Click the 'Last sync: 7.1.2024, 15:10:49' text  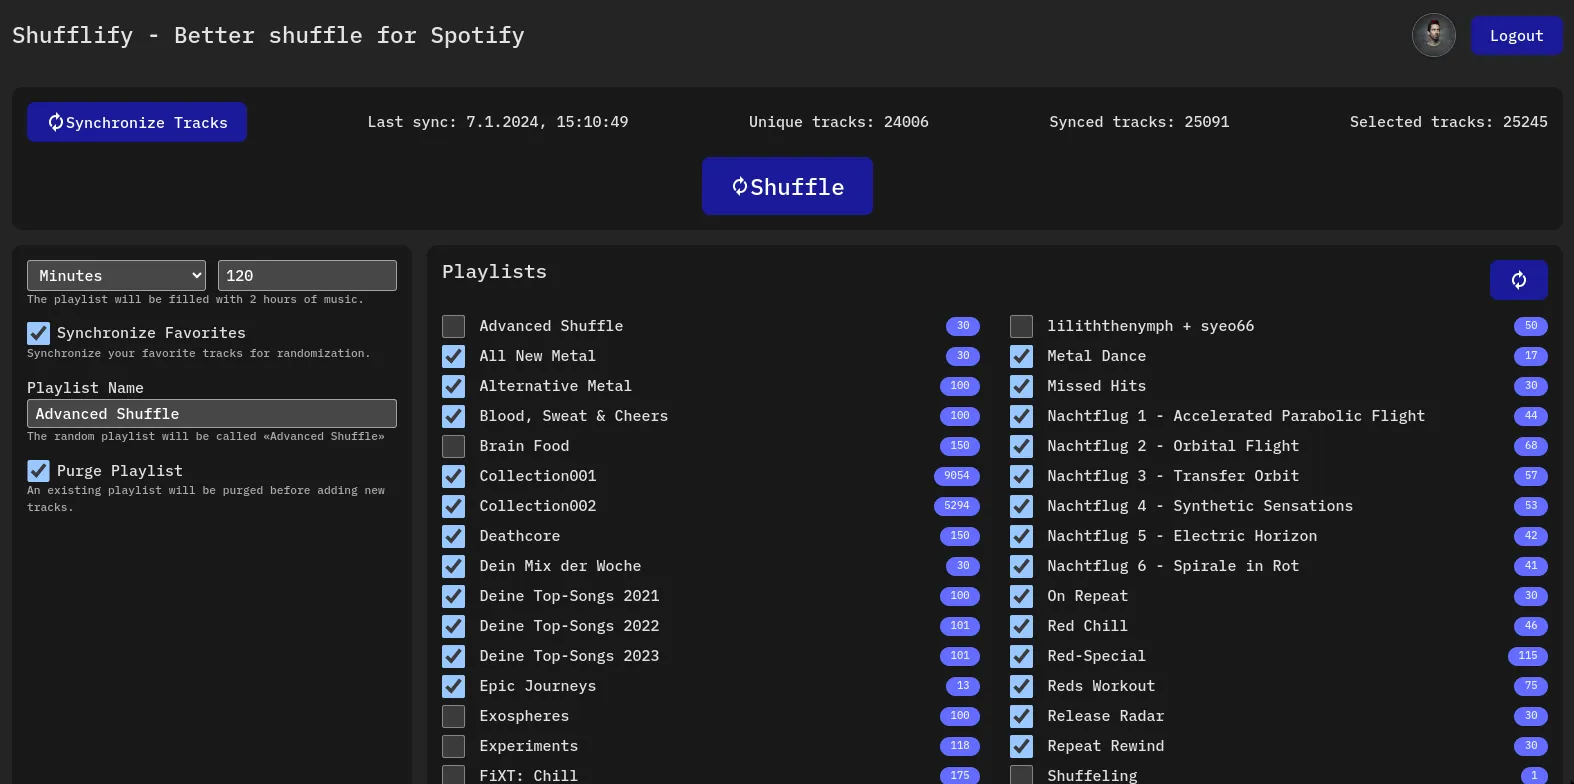click(x=498, y=122)
